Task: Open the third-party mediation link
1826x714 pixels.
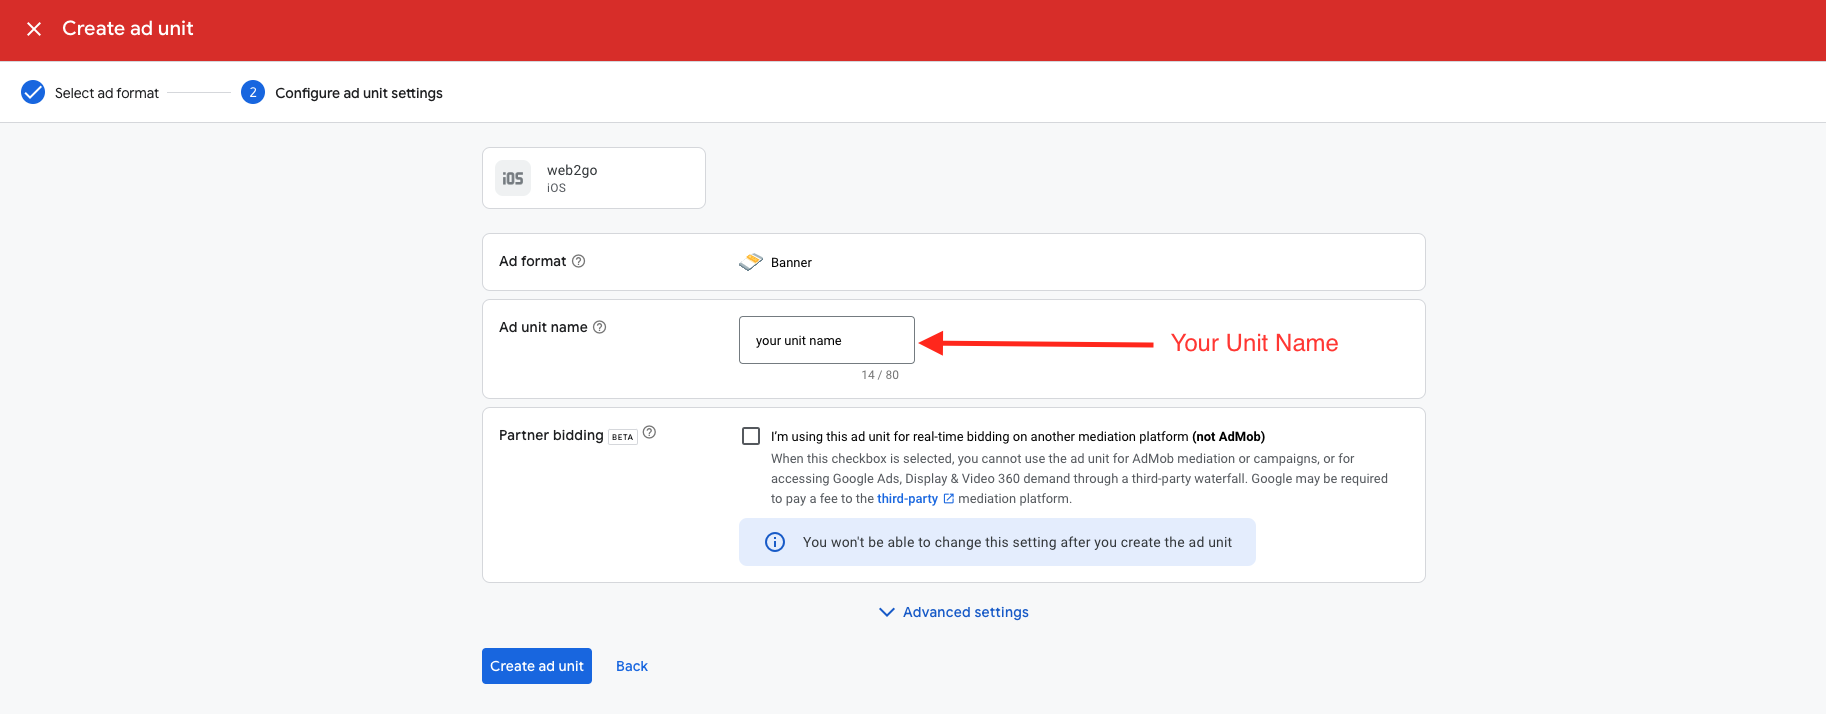Action: pyautogui.click(x=907, y=499)
